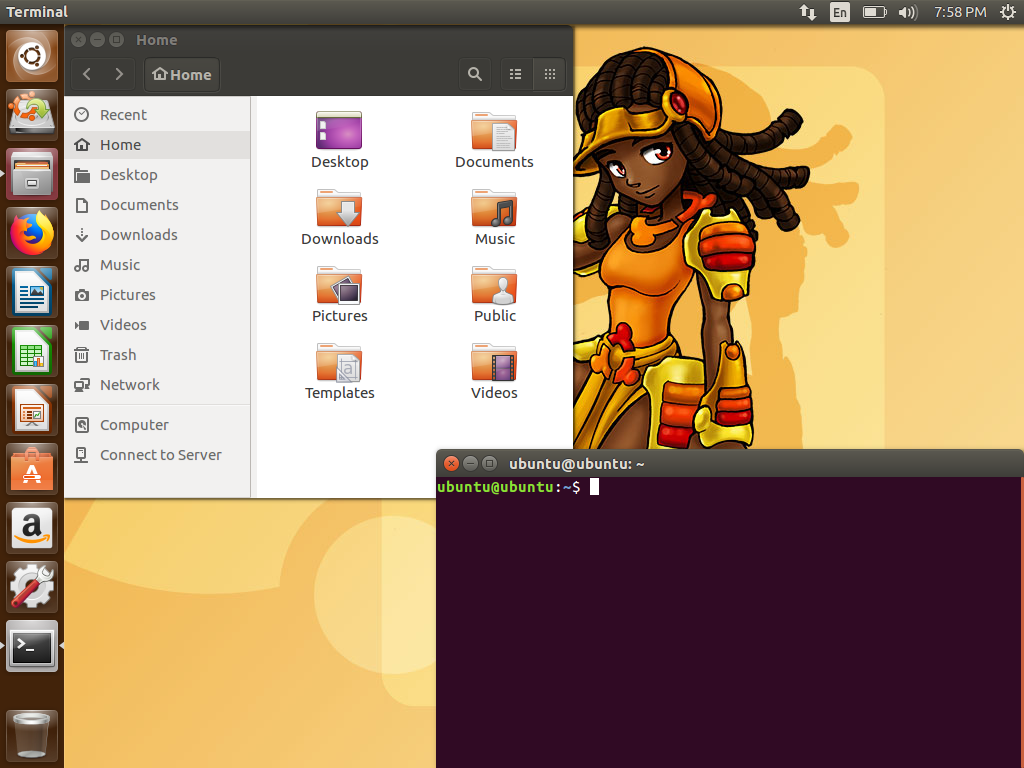
Task: Open LibreOffice Writer from the dock
Action: (32, 292)
